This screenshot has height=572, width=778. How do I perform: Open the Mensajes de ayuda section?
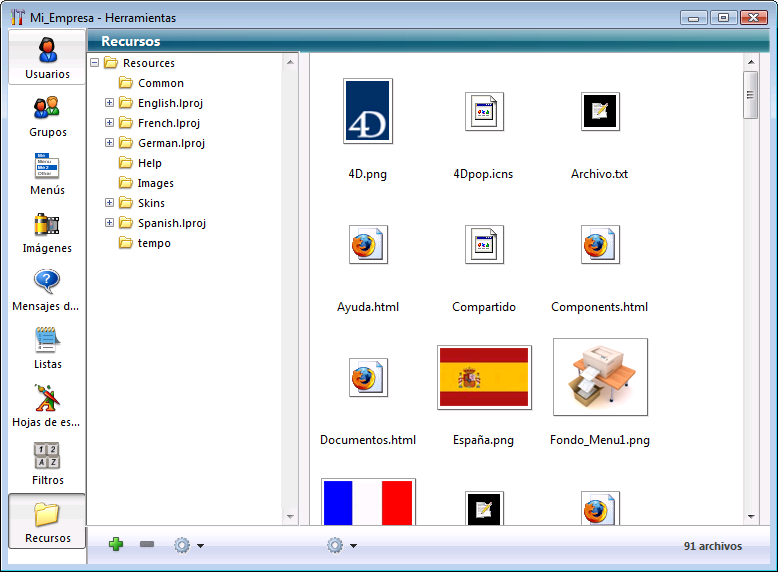click(47, 289)
